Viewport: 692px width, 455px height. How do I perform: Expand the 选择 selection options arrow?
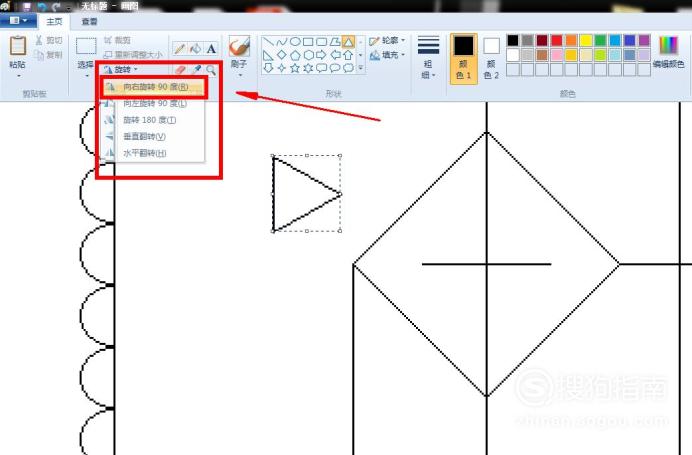[86, 76]
